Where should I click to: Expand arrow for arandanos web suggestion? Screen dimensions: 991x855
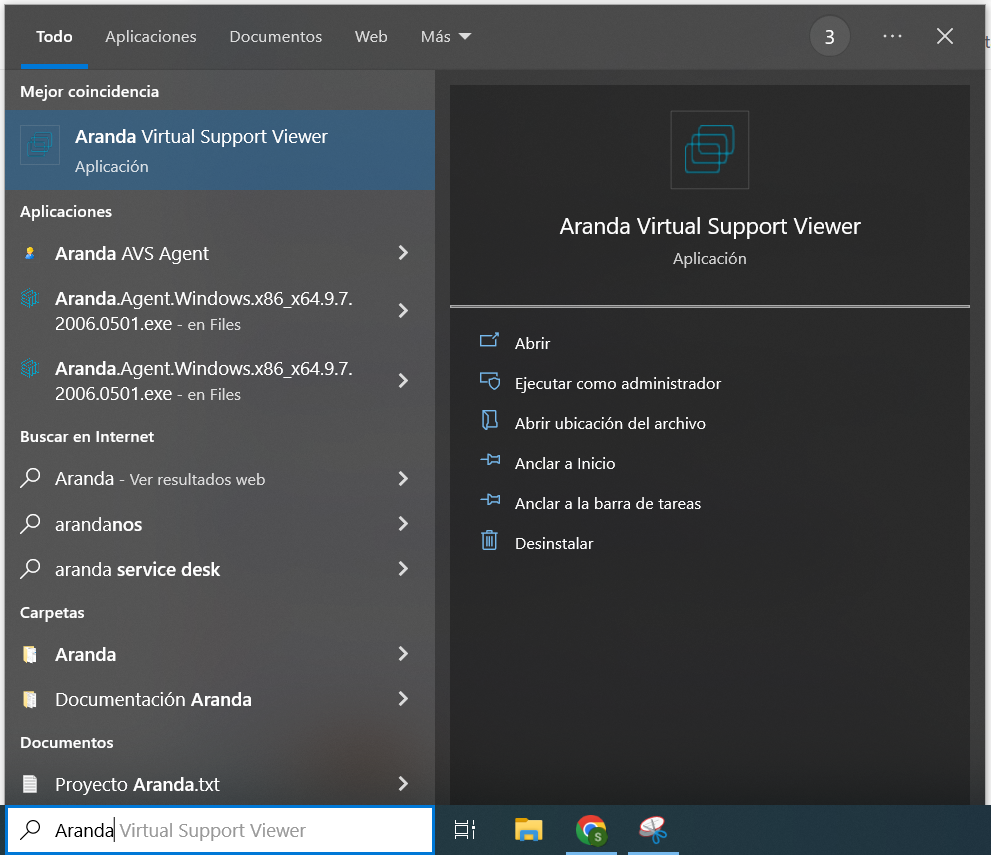(403, 524)
